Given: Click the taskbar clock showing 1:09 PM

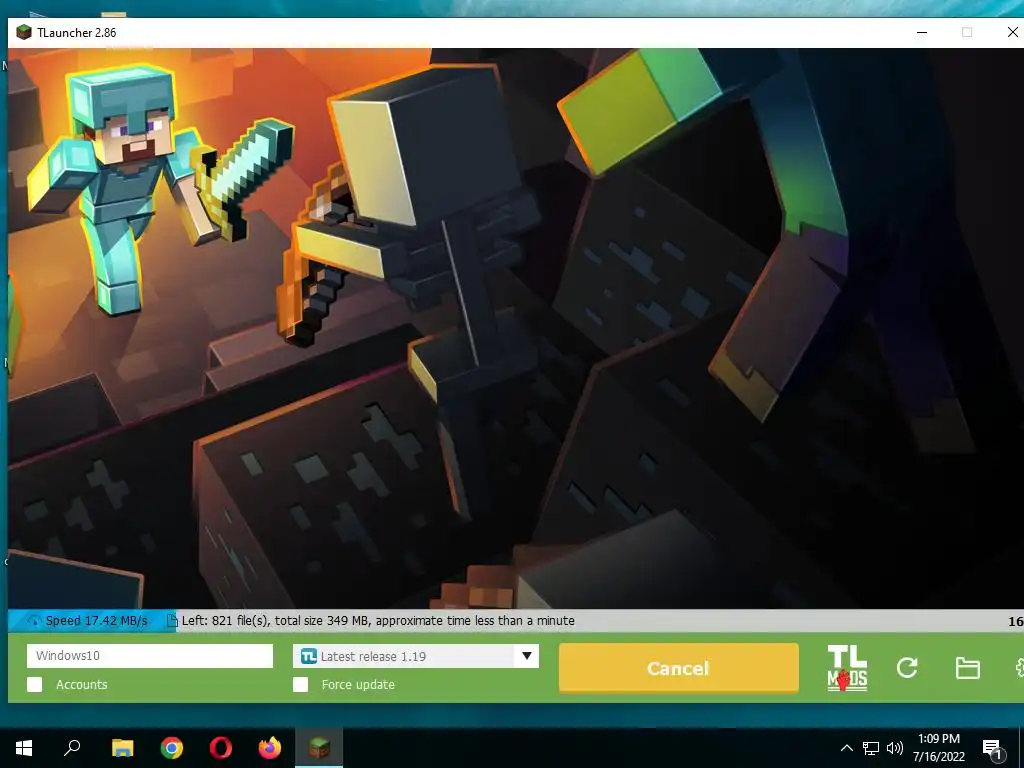Looking at the screenshot, I should pyautogui.click(x=938, y=748).
